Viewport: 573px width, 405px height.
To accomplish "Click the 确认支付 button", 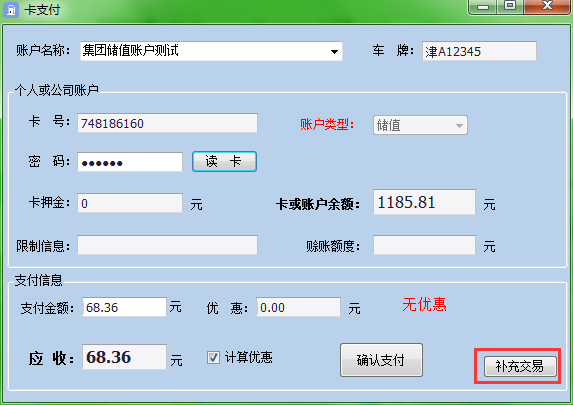I will pos(381,360).
